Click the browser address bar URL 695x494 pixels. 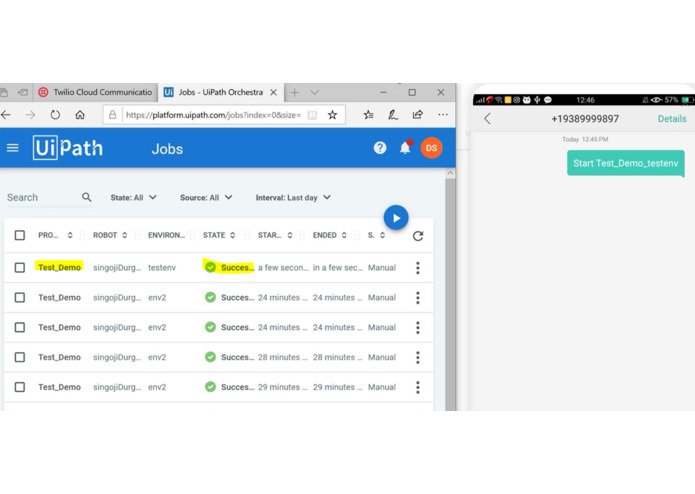[x=213, y=115]
